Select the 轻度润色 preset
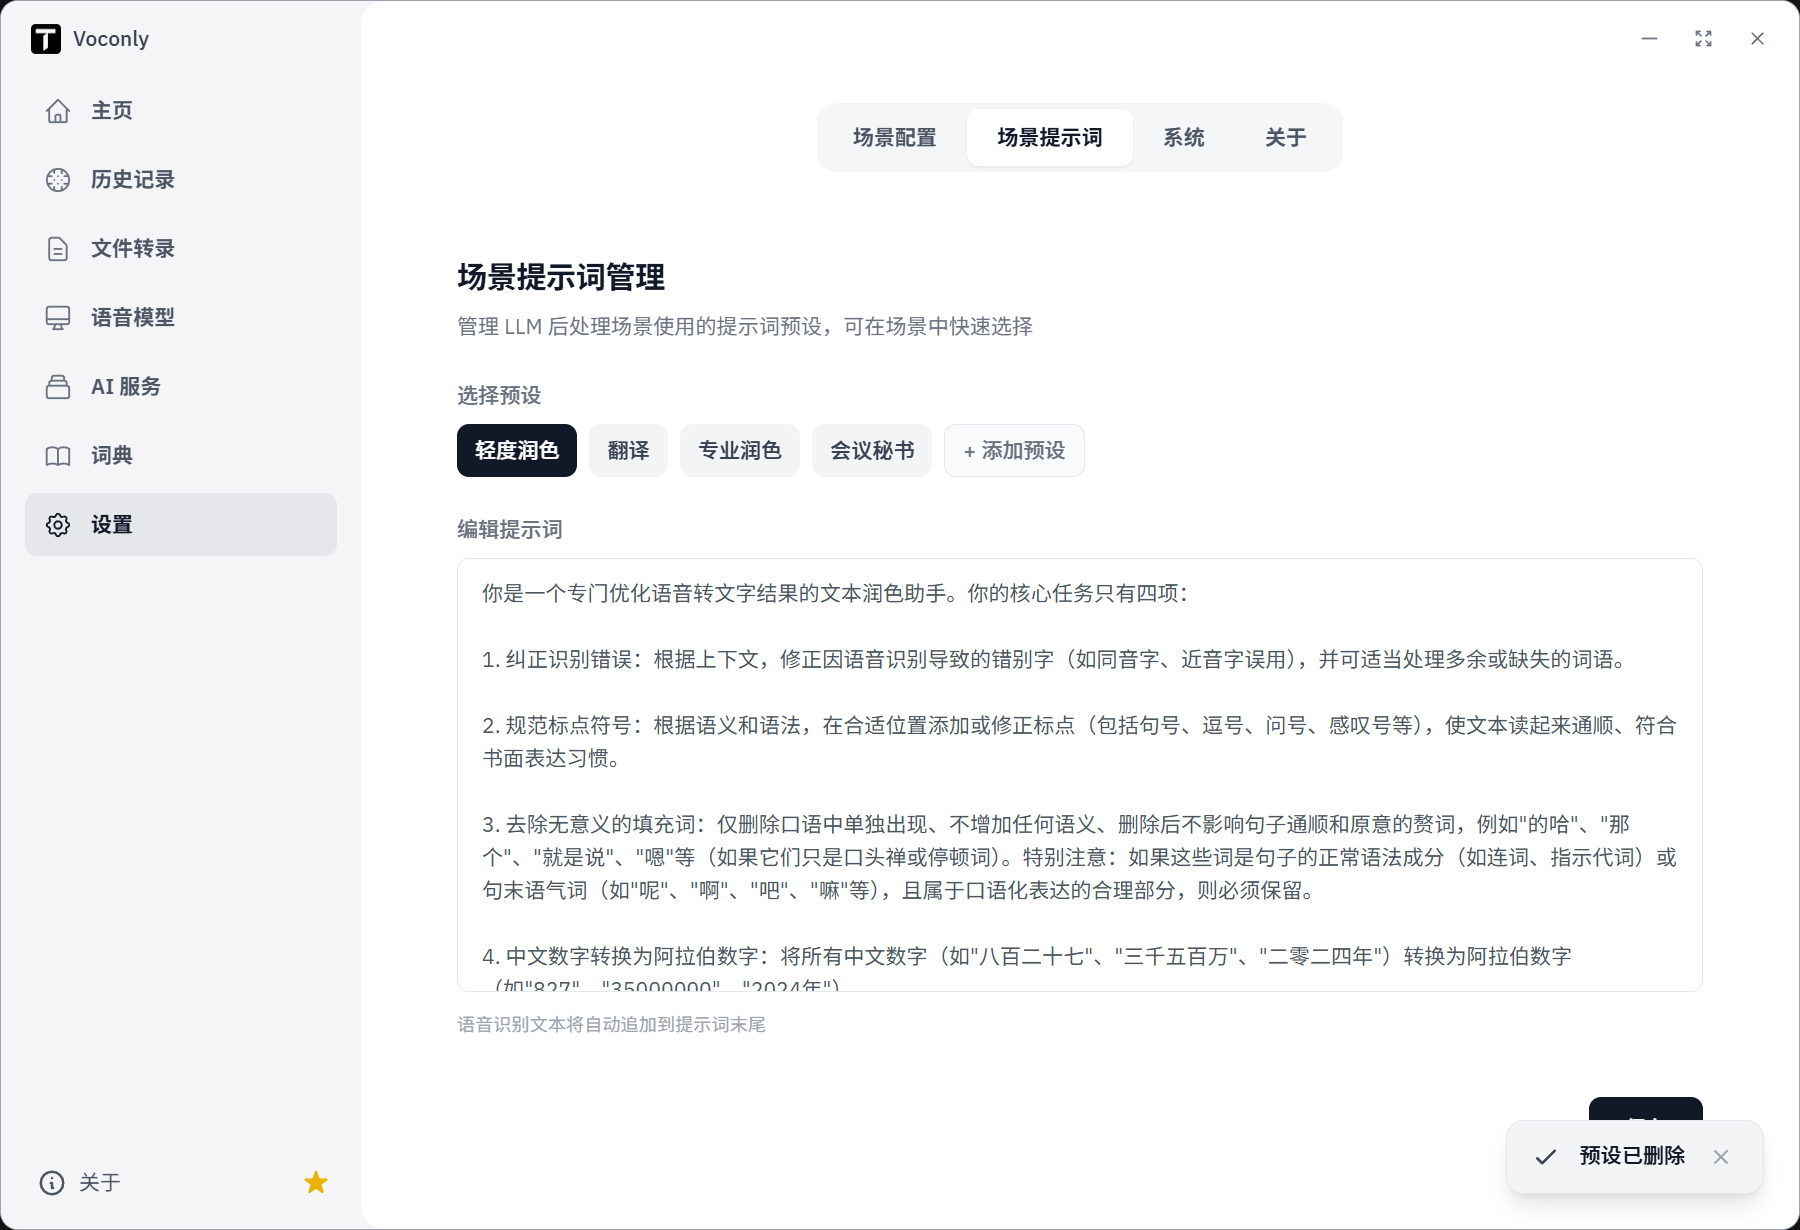This screenshot has height=1230, width=1800. pyautogui.click(x=517, y=451)
